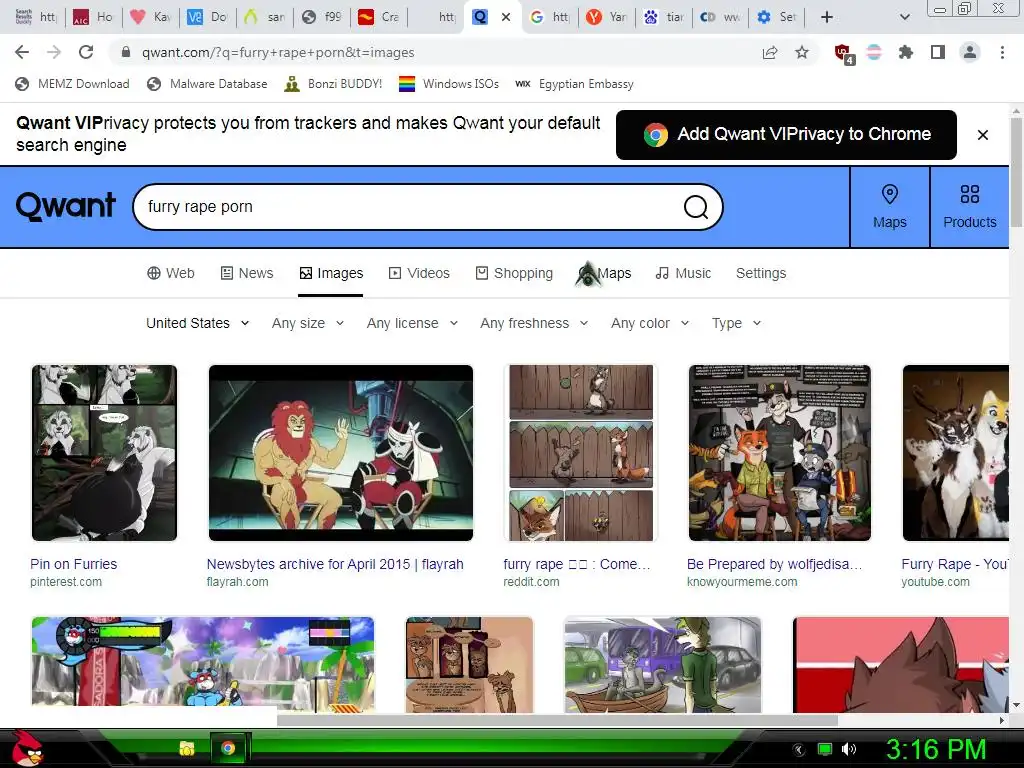Expand the Type filter dropdown
This screenshot has height=768, width=1024.
(x=736, y=323)
